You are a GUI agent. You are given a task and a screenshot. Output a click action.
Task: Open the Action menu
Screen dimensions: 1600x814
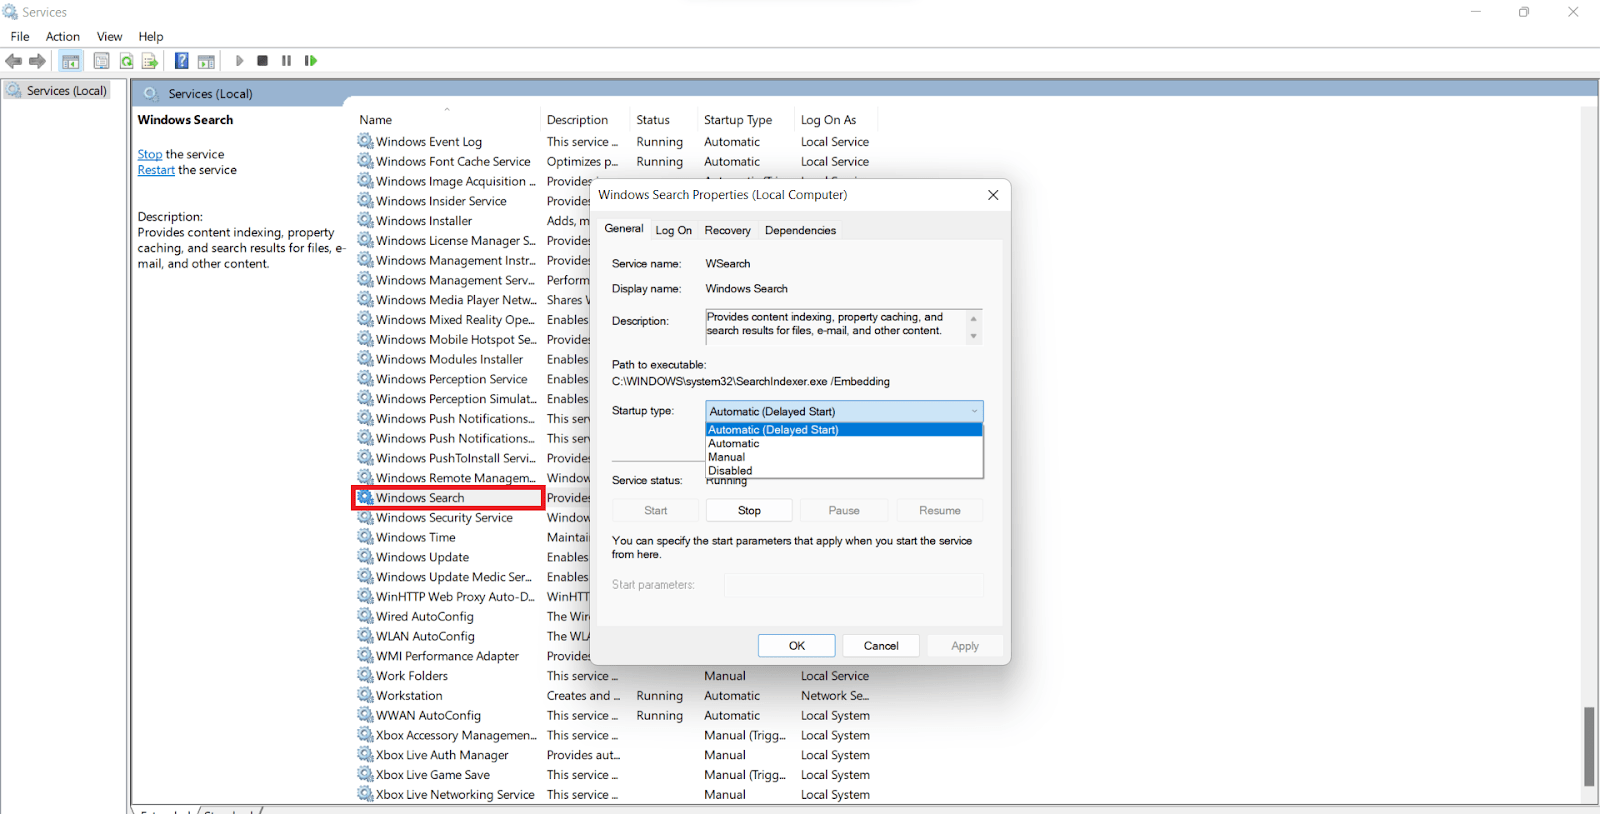coord(63,36)
